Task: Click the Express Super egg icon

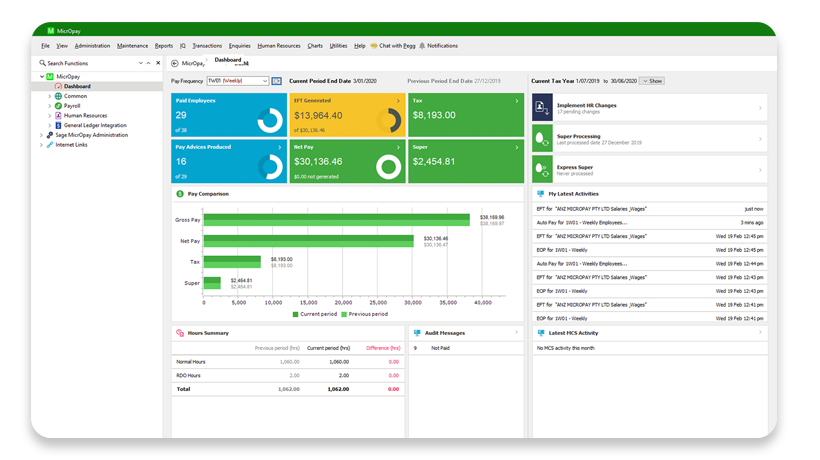Action: (x=542, y=170)
